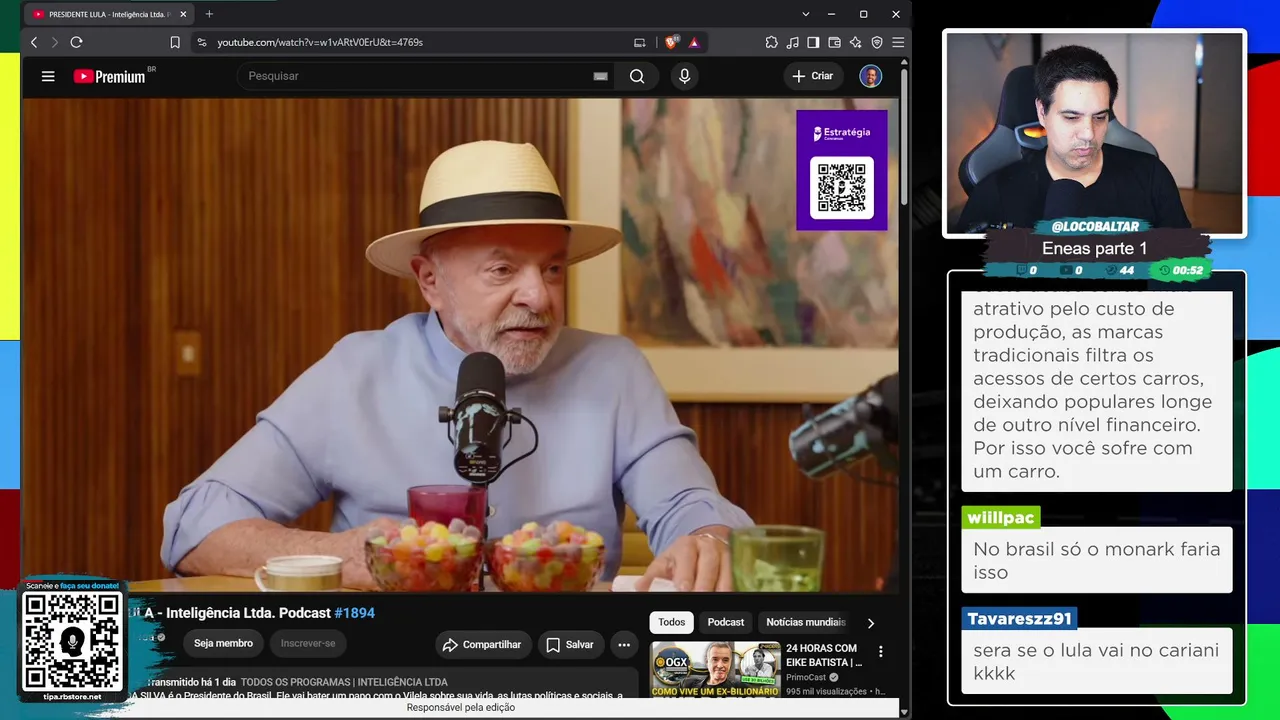Screen dimensions: 1280x720
Task: Click the cast icon in address bar
Action: pos(640,42)
